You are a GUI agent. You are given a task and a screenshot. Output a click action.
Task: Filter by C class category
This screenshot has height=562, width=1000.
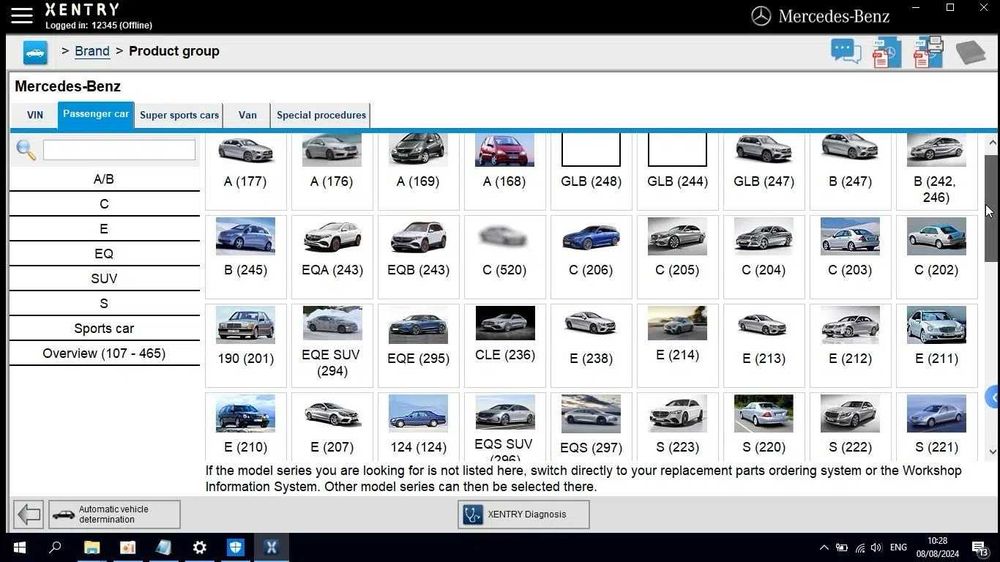(104, 204)
